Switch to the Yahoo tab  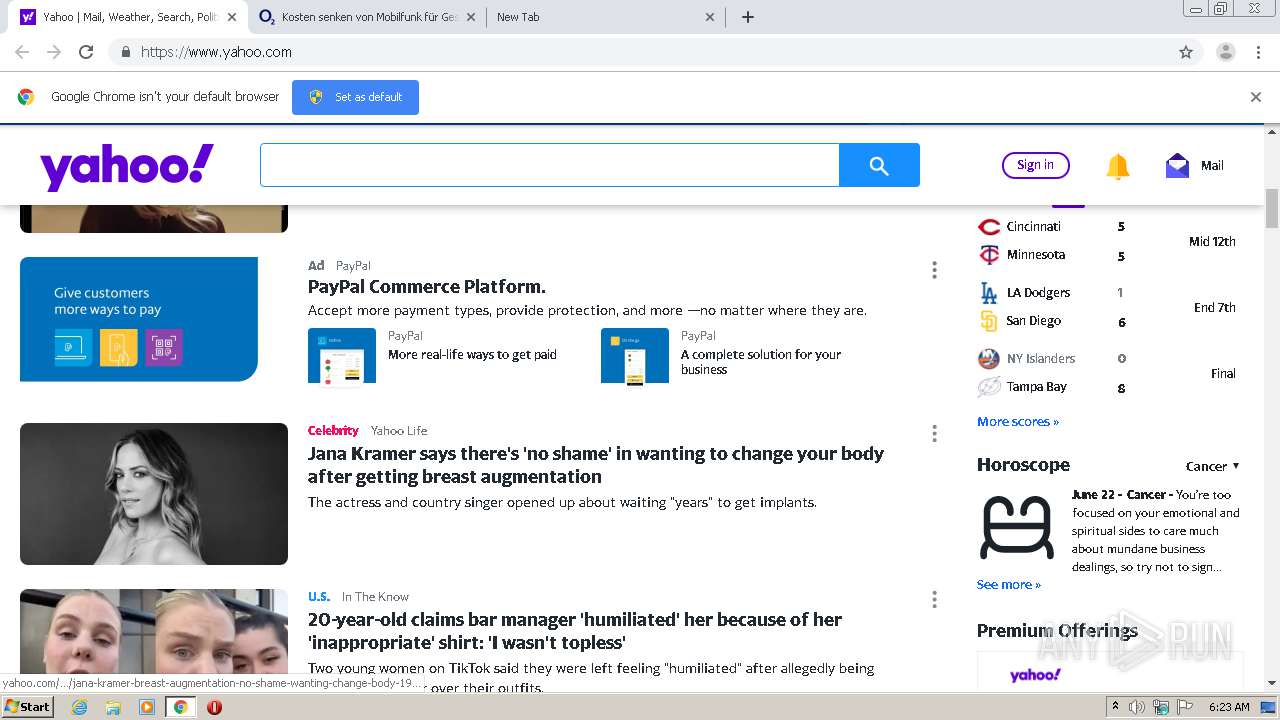tap(128, 17)
